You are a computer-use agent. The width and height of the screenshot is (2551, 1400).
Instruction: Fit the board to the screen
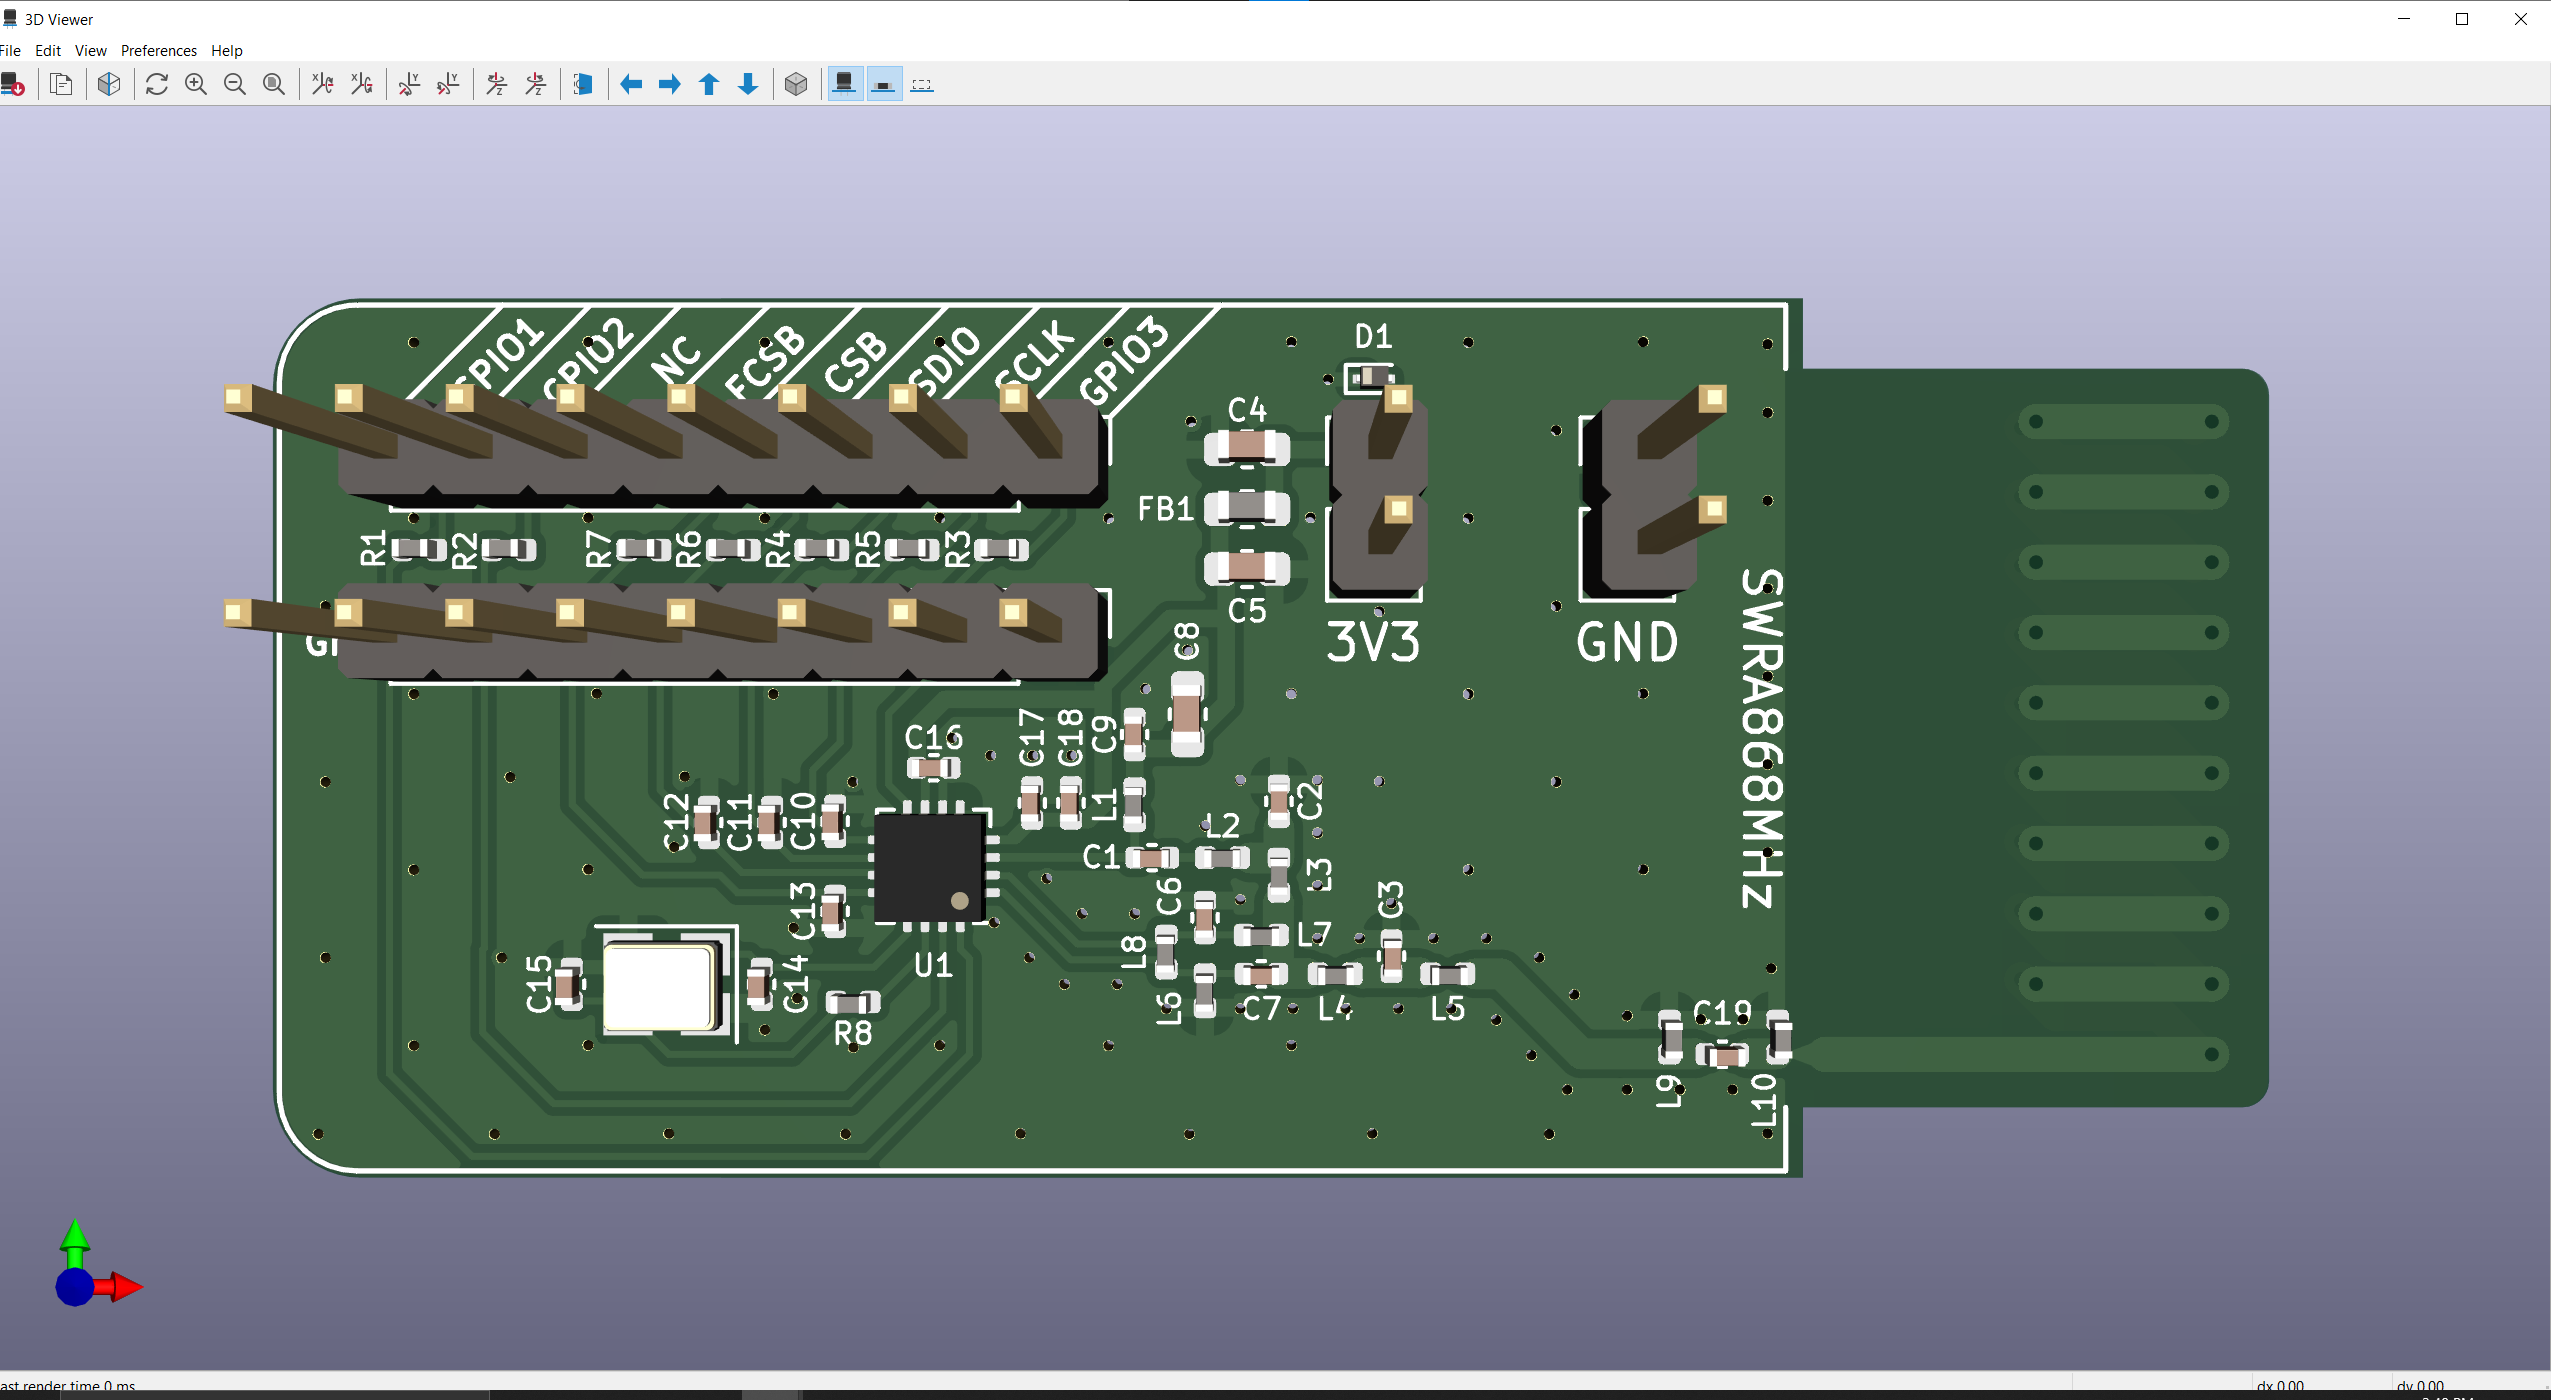pos(273,84)
